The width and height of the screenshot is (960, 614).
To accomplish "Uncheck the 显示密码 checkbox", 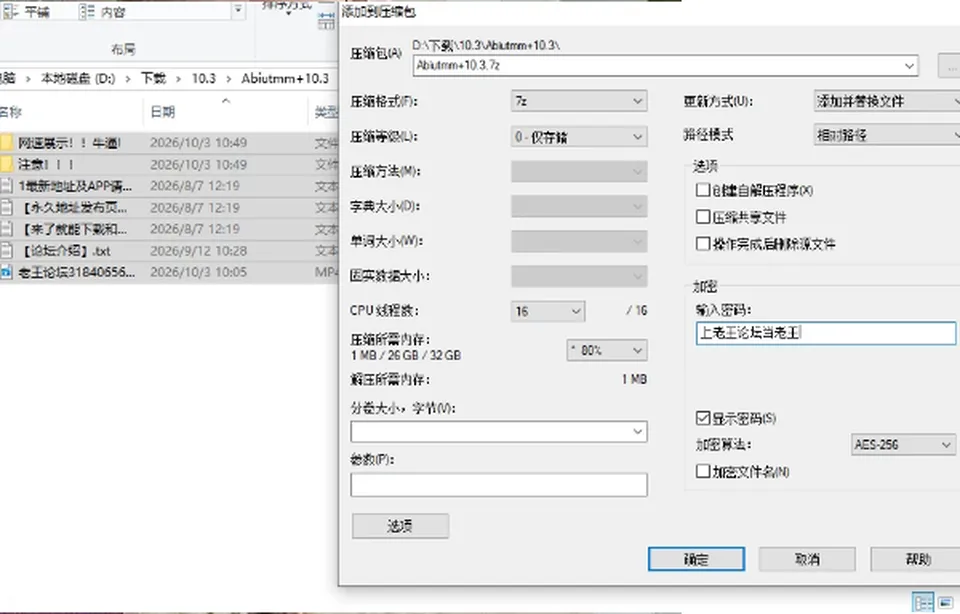I will coord(703,418).
